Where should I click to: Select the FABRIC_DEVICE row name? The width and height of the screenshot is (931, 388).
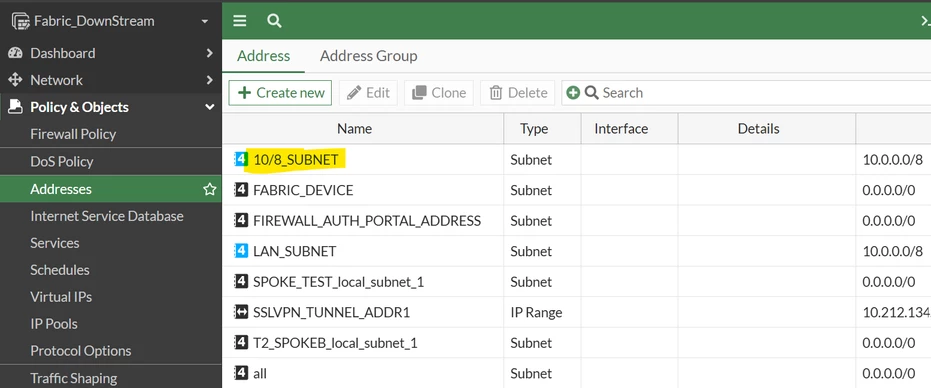(x=303, y=190)
